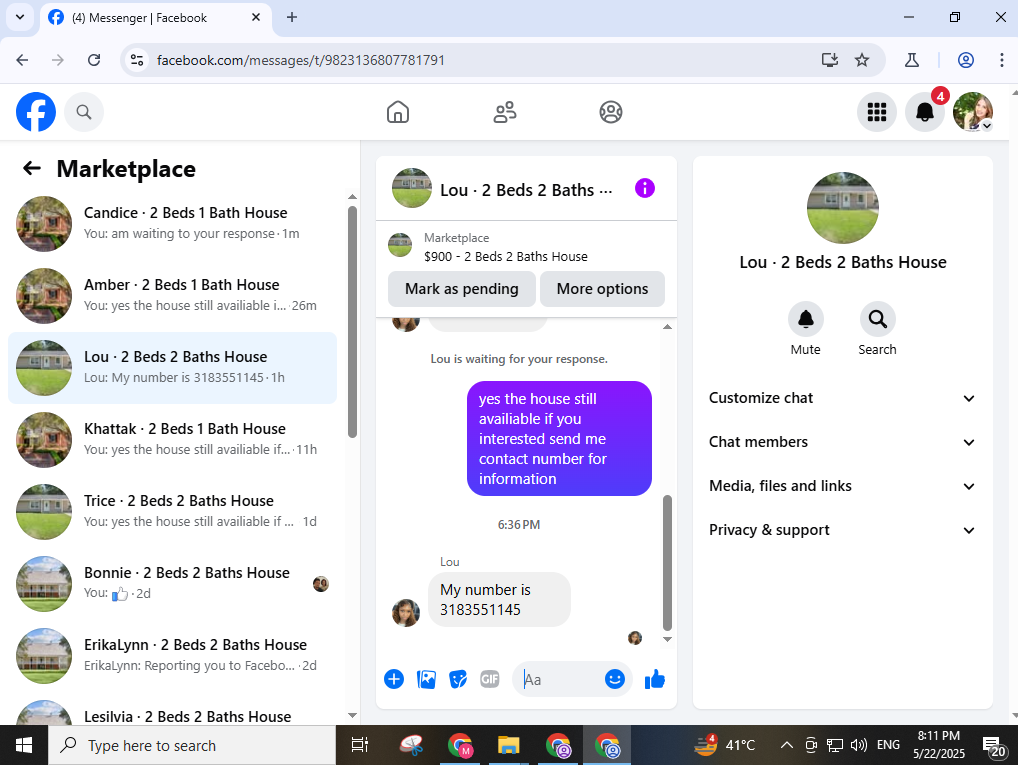This screenshot has width=1018, height=765.
Task: Open a new browser tab
Action: coord(292,18)
